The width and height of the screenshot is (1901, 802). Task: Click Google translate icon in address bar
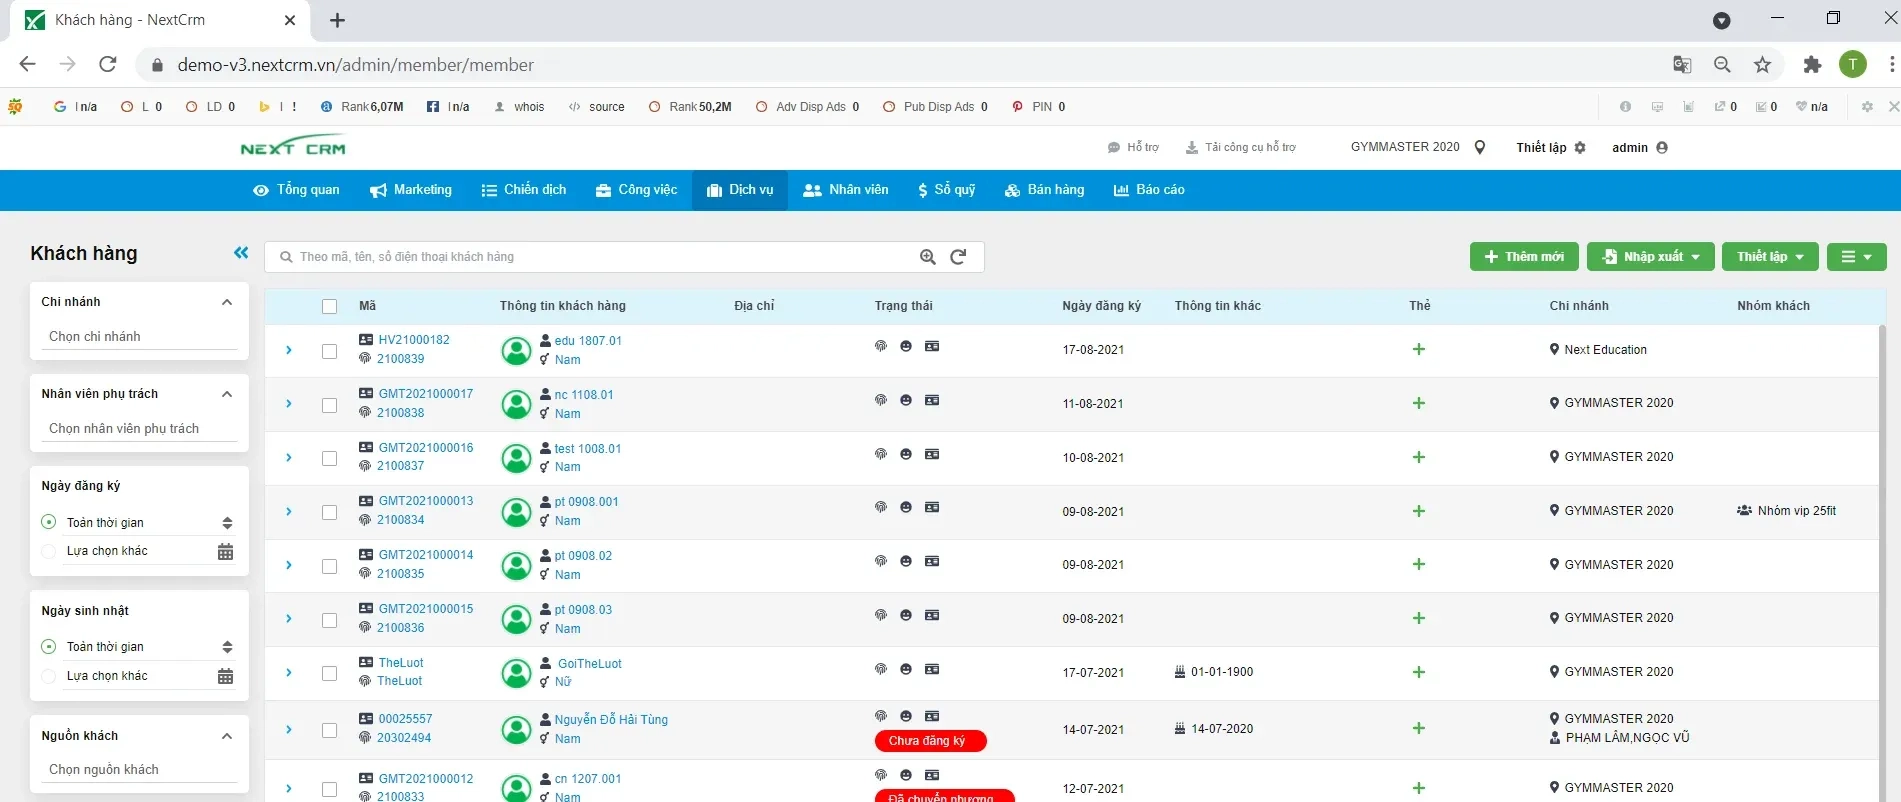tap(1682, 65)
